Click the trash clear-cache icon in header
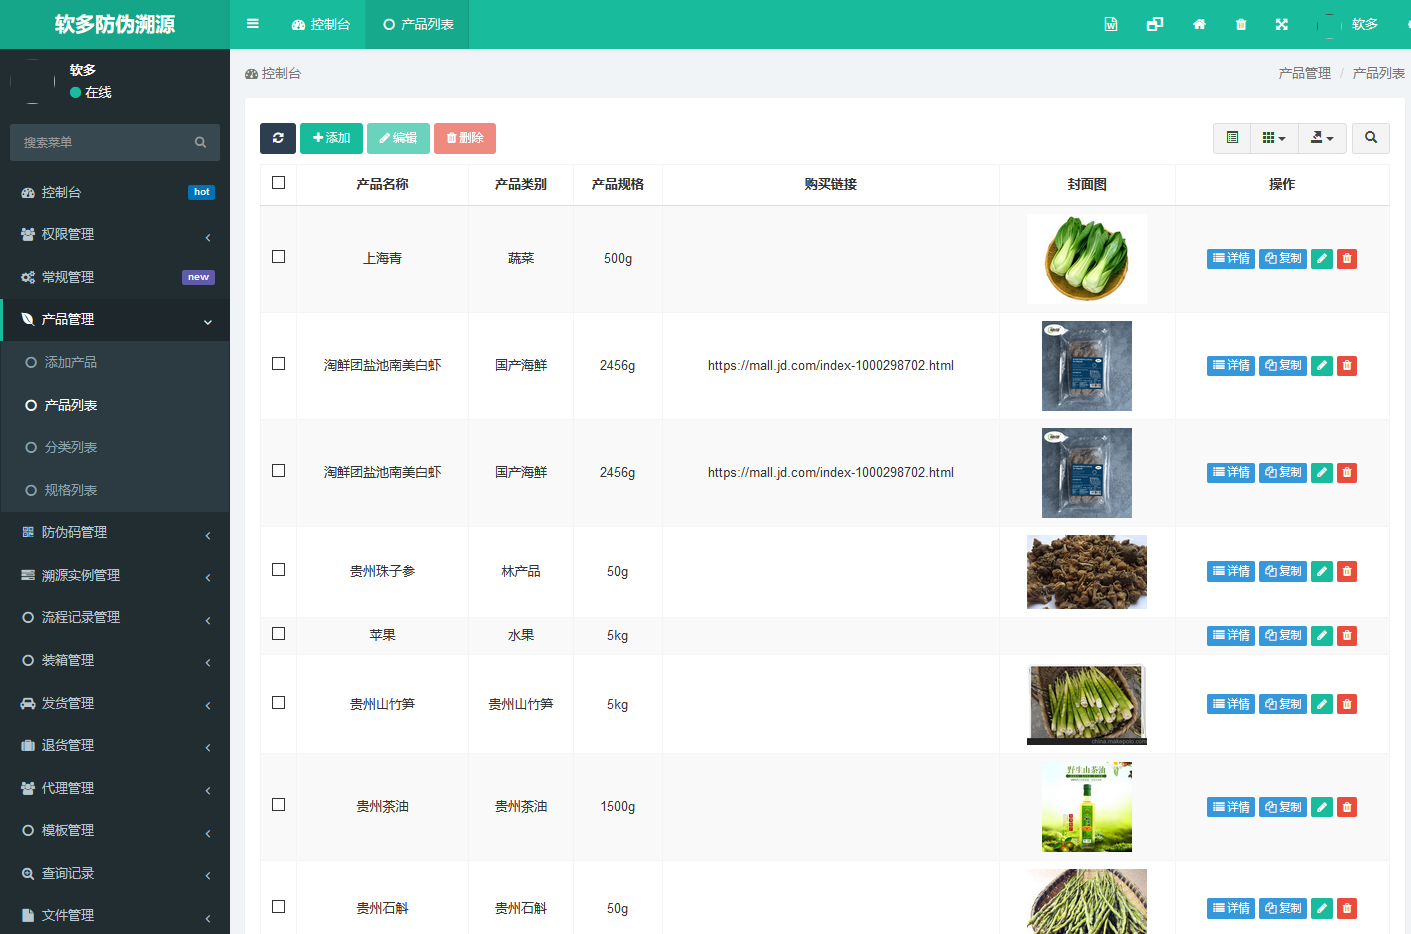The width and height of the screenshot is (1411, 934). point(1241,24)
